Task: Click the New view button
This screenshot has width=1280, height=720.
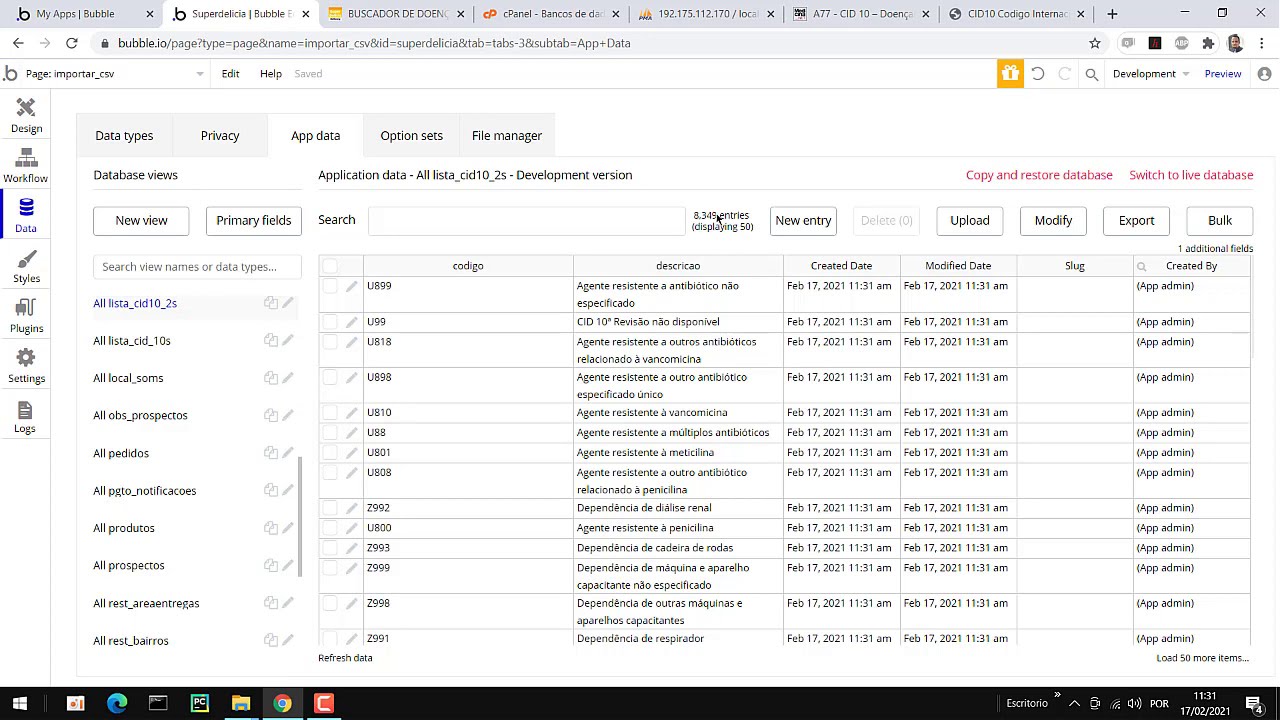Action: tap(141, 221)
